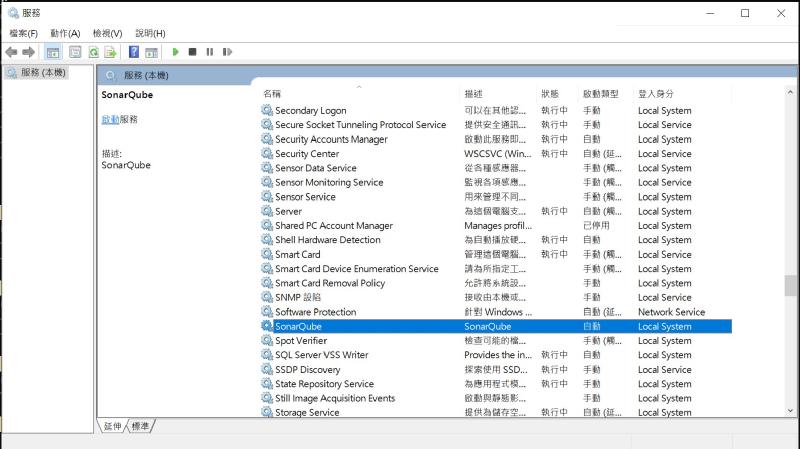Click the Start Service green play icon
This screenshot has width=800, height=449.
coord(176,52)
